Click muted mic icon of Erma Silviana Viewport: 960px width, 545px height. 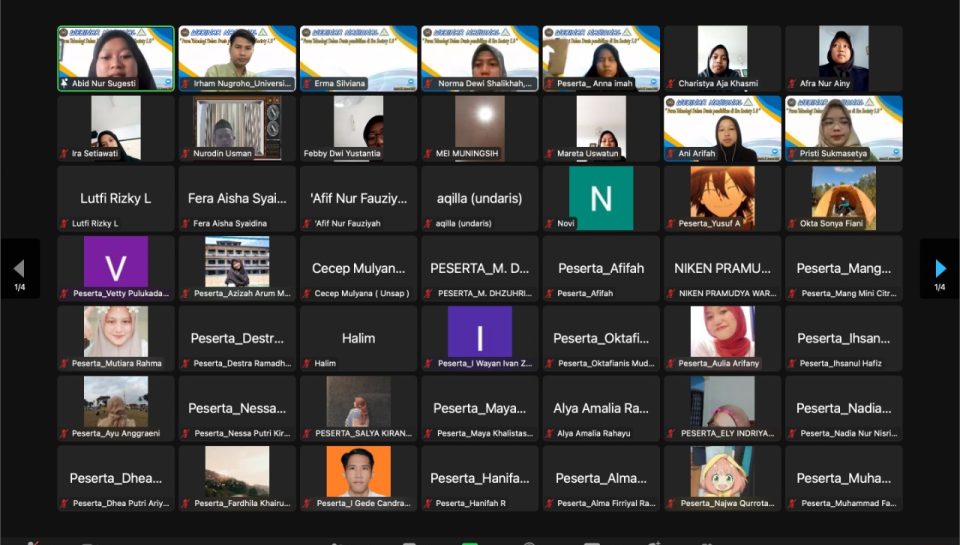point(307,84)
